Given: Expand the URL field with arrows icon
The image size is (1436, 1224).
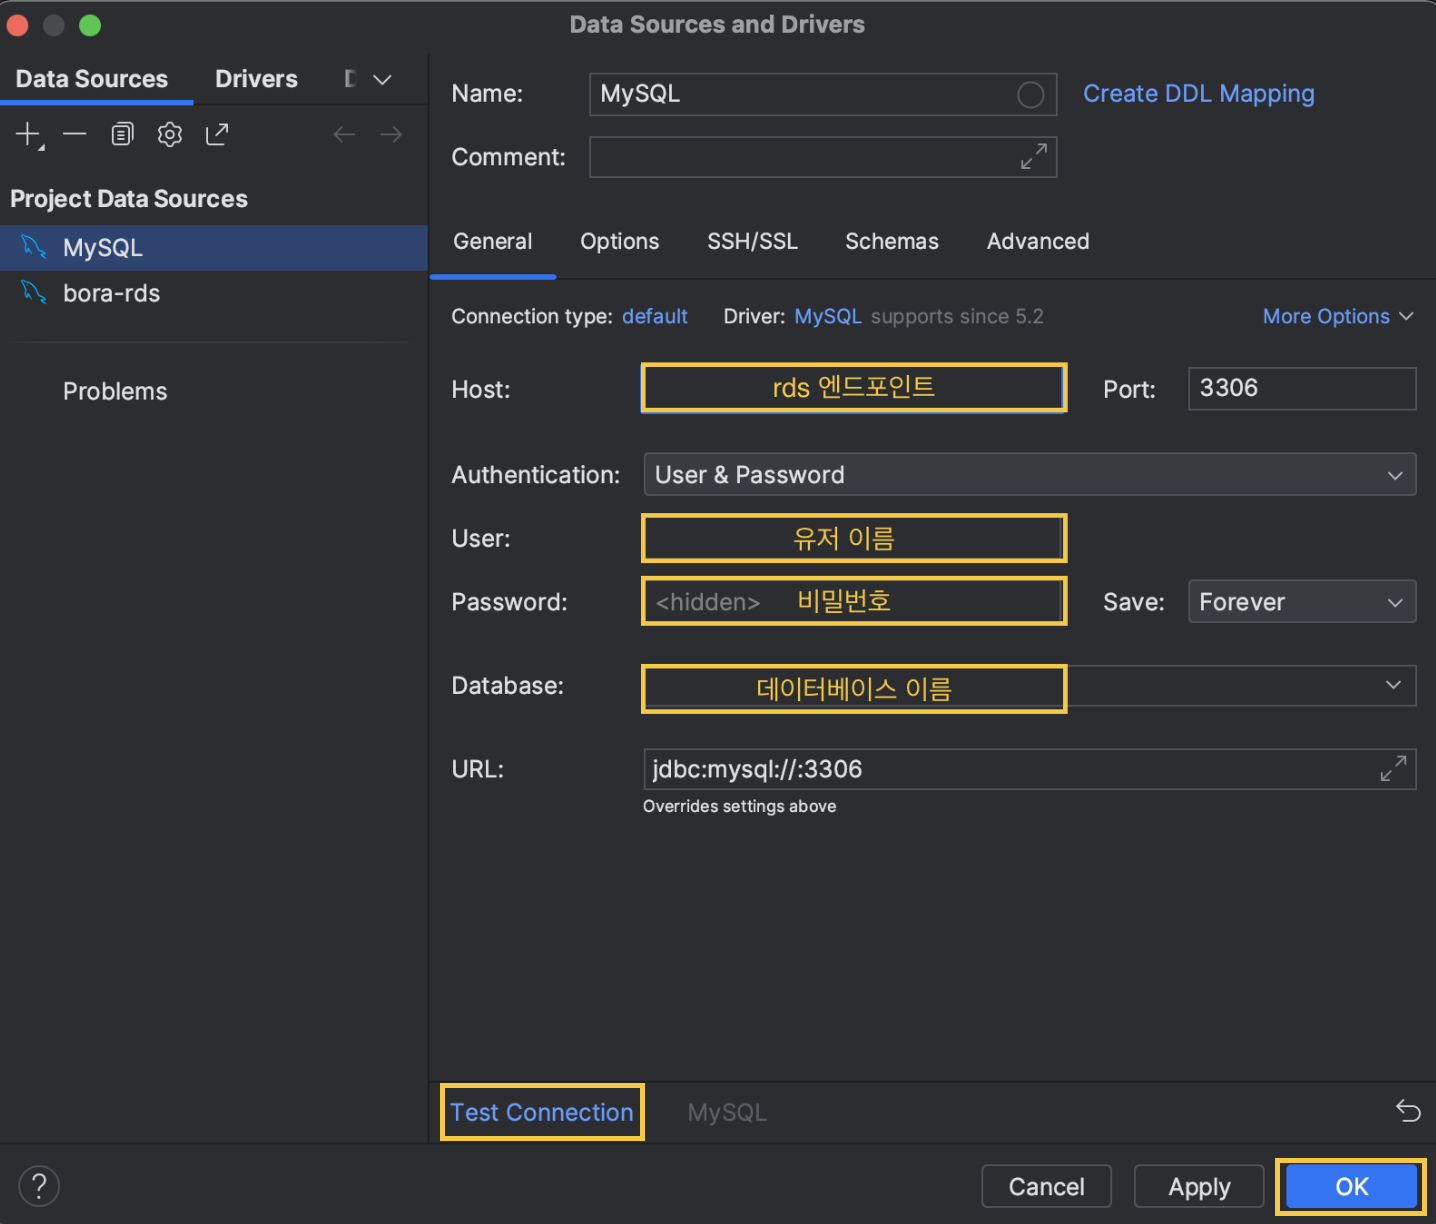Looking at the screenshot, I should tap(1393, 768).
